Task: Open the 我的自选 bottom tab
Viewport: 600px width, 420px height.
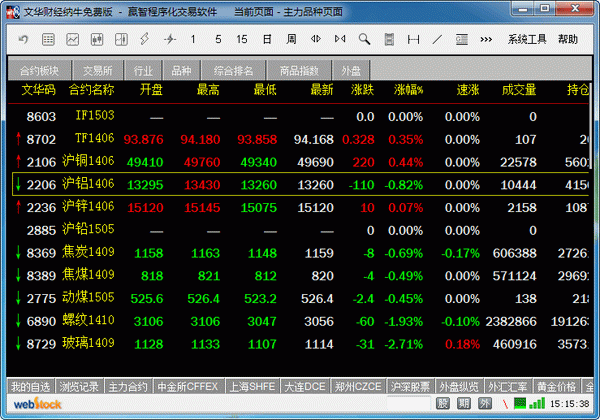Action: coord(31,387)
